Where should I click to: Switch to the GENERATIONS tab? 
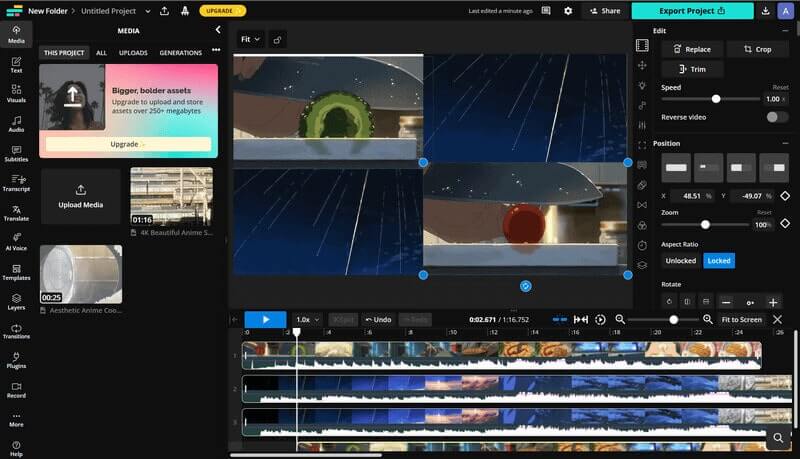click(x=180, y=52)
